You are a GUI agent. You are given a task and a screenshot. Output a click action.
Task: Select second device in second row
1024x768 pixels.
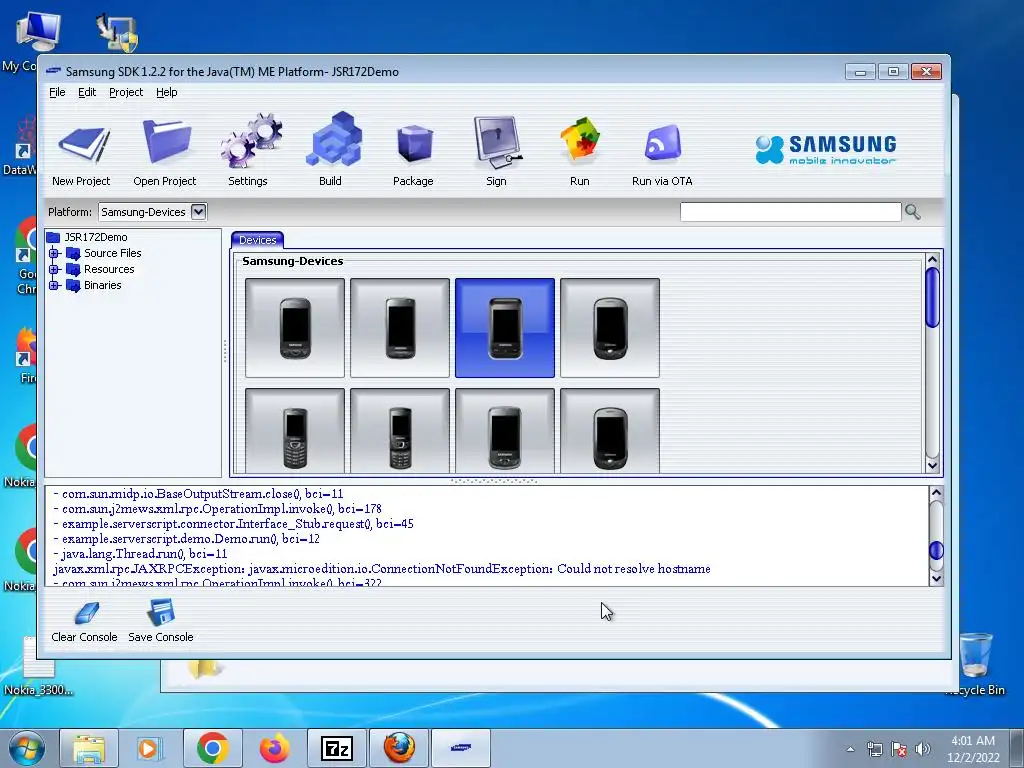(400, 431)
